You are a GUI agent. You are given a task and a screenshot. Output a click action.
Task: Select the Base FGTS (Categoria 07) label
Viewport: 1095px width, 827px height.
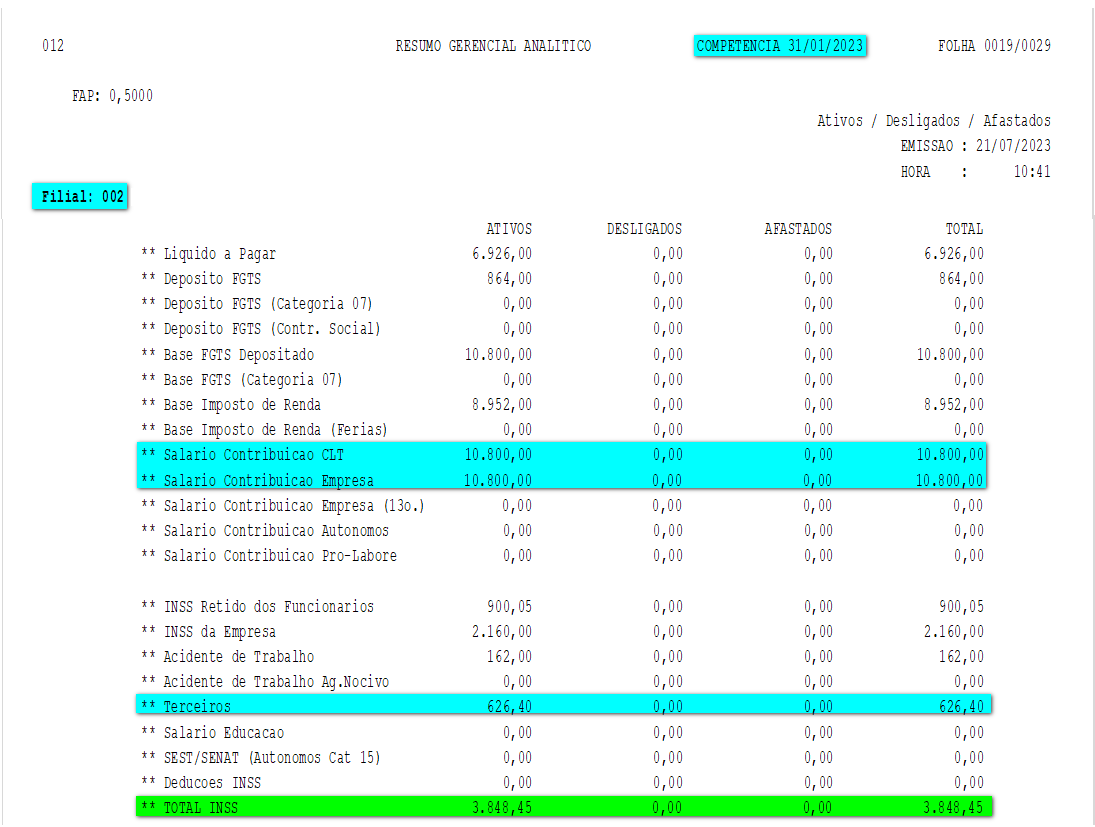tap(253, 380)
